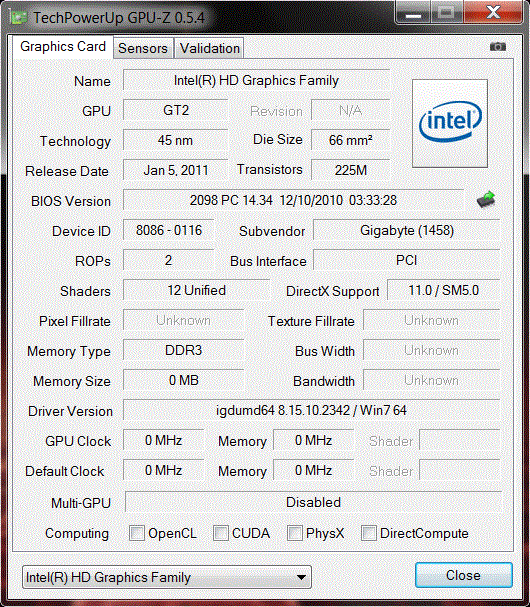Click the Close button
The height and width of the screenshot is (607, 530).
(x=463, y=575)
